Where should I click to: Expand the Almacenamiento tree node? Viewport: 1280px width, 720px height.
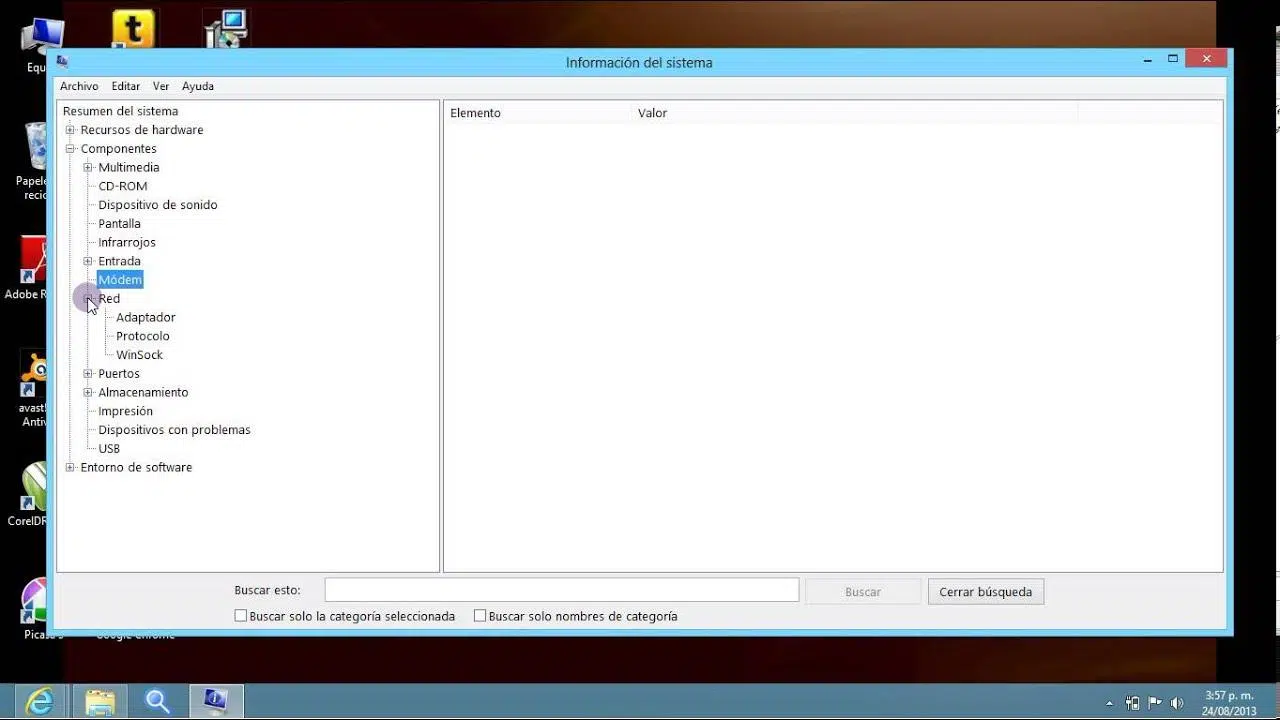(88, 392)
